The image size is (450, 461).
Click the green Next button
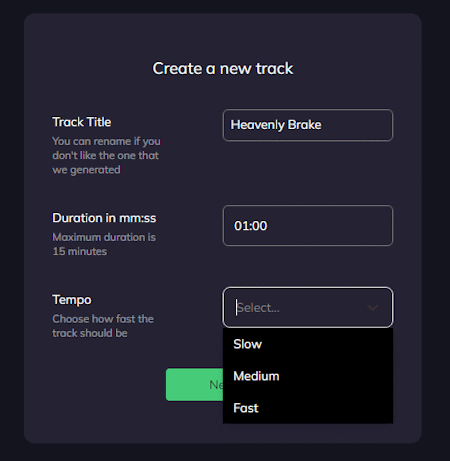pos(195,385)
